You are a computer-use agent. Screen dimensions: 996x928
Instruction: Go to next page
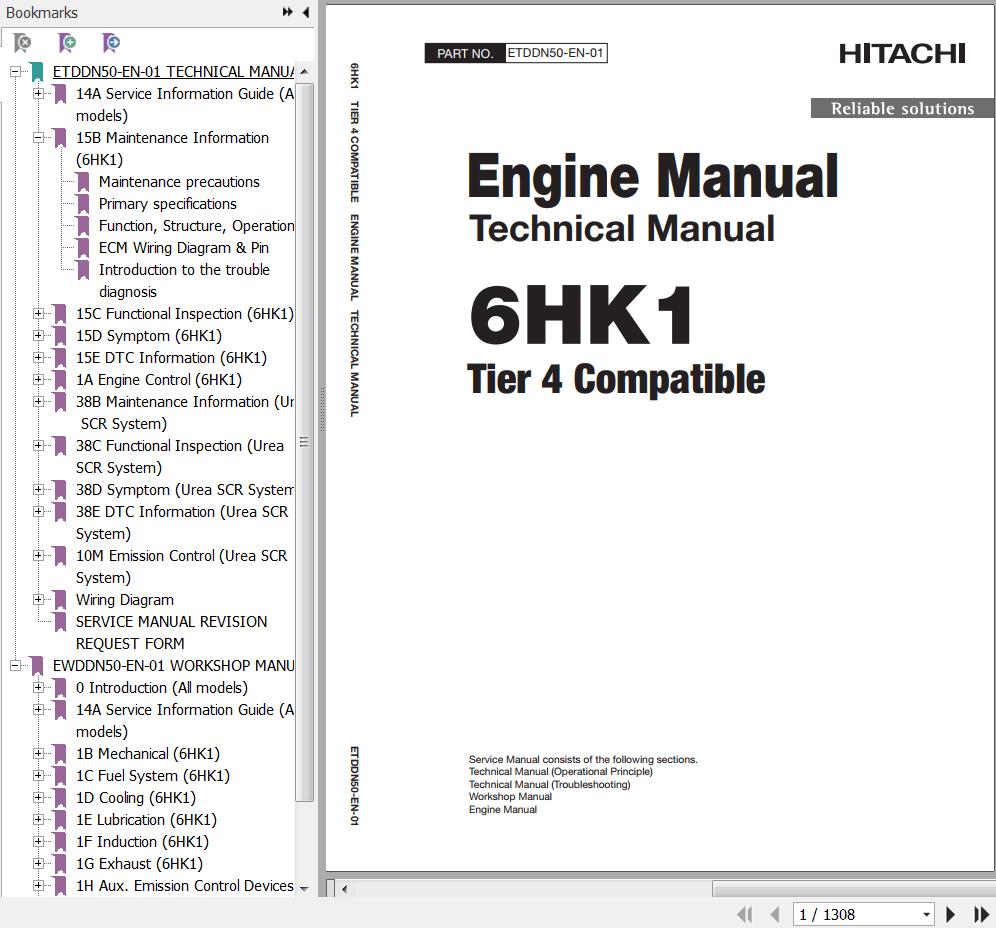(x=951, y=915)
